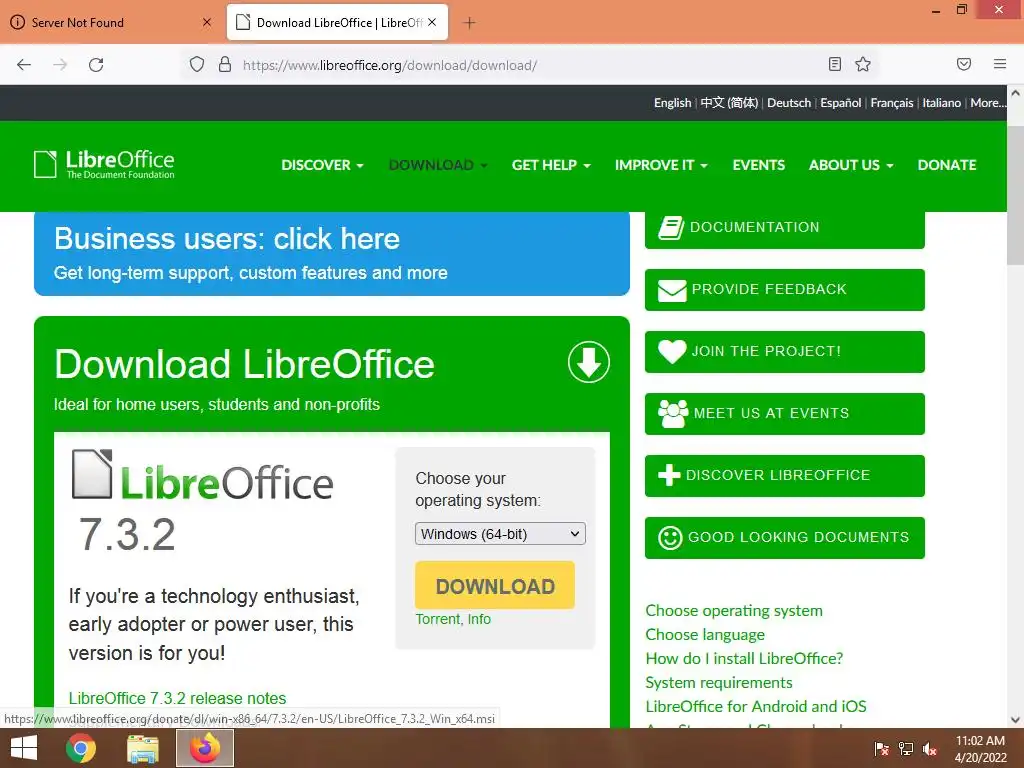The width and height of the screenshot is (1024, 768).
Task: Open the Info link under download
Action: click(x=479, y=619)
